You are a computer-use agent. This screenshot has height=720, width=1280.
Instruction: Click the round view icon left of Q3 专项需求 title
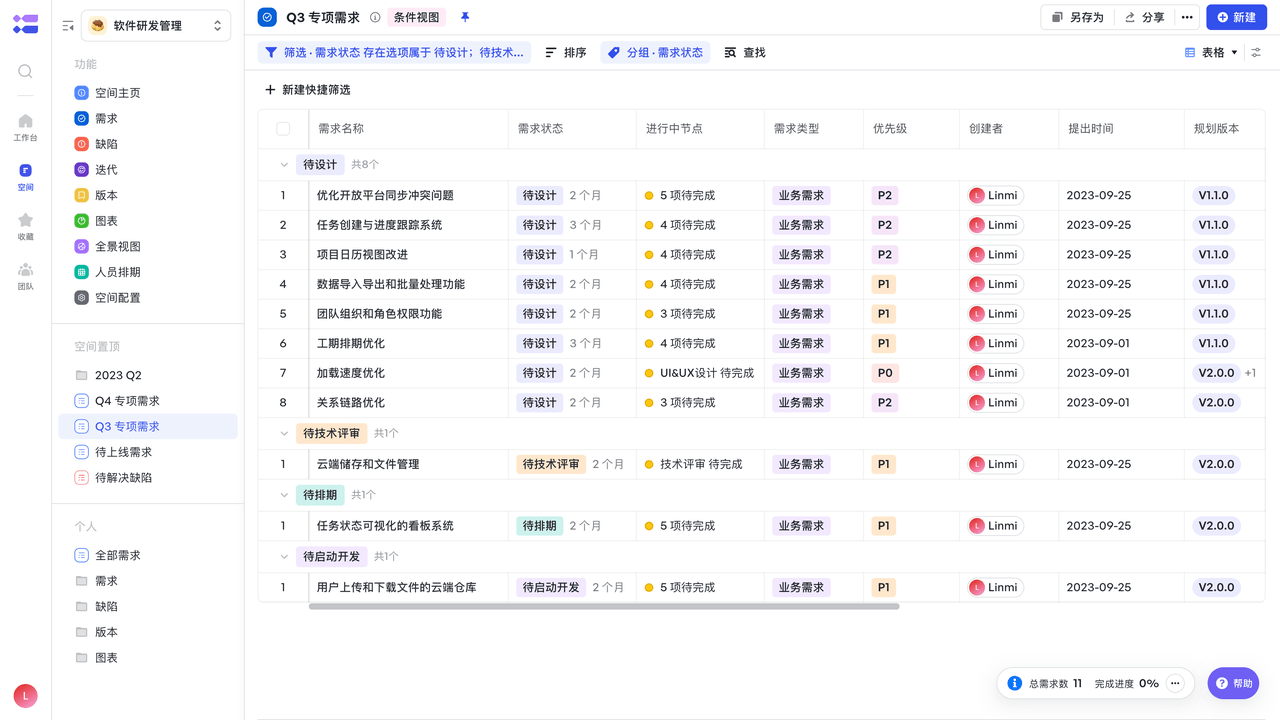267,17
